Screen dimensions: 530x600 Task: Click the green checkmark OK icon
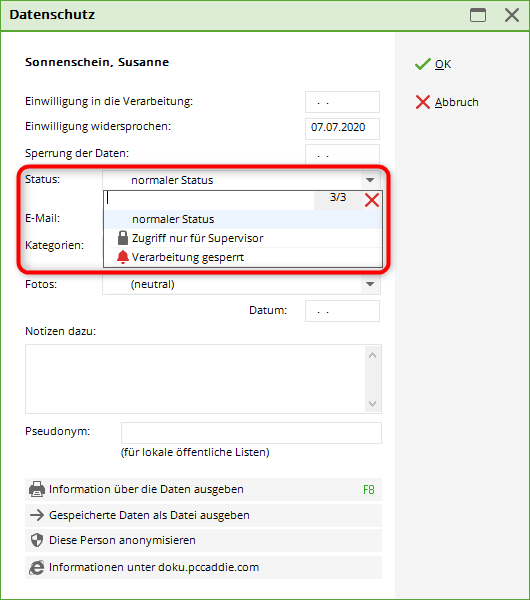(x=423, y=64)
